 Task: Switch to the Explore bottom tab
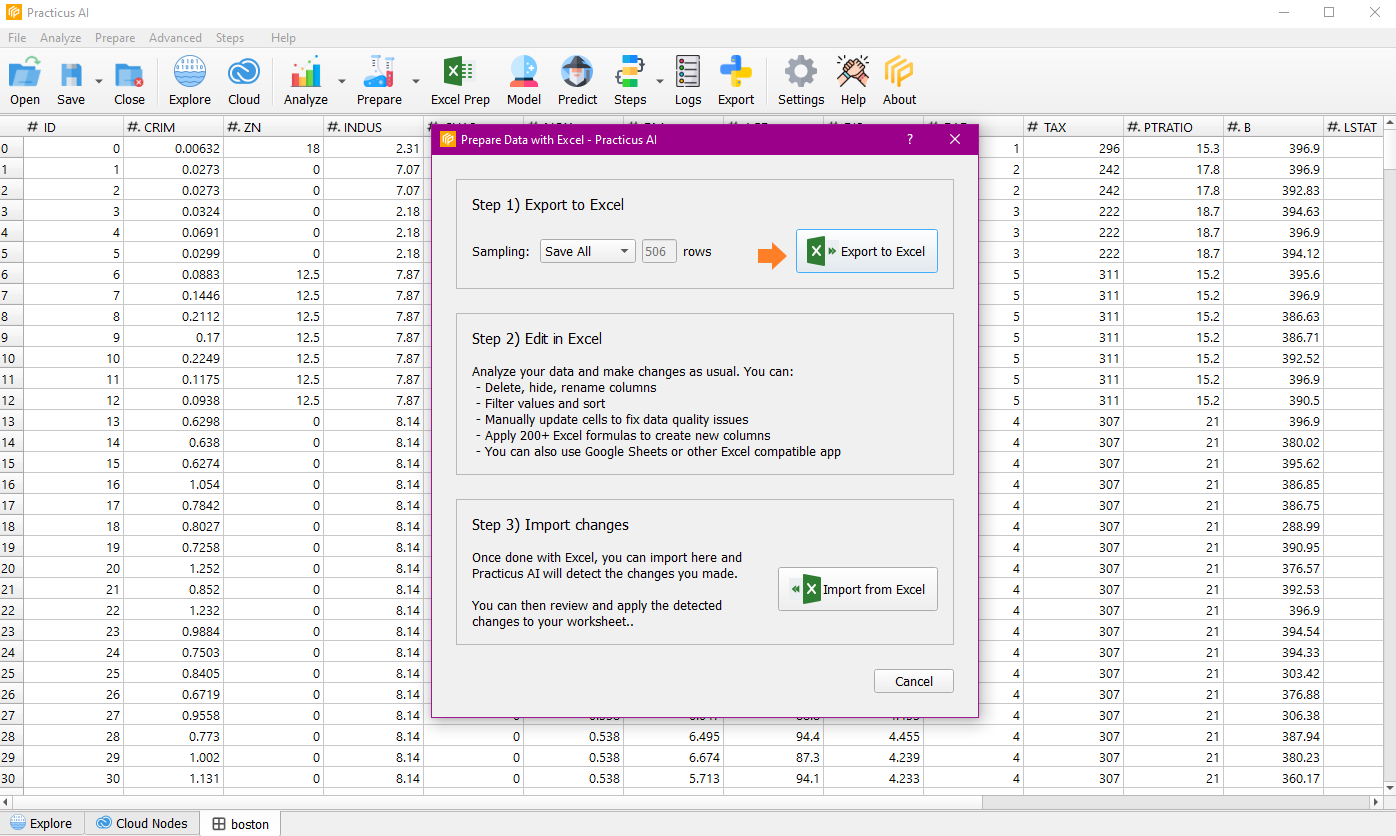click(42, 823)
